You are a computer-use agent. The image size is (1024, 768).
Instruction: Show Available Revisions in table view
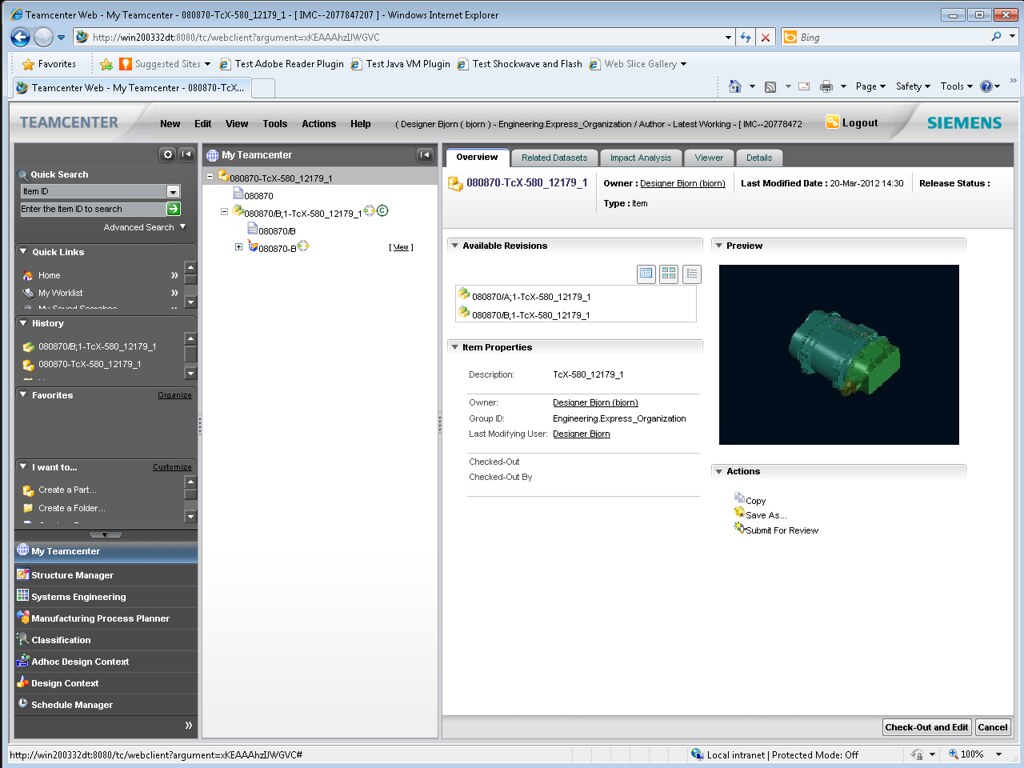(646, 274)
